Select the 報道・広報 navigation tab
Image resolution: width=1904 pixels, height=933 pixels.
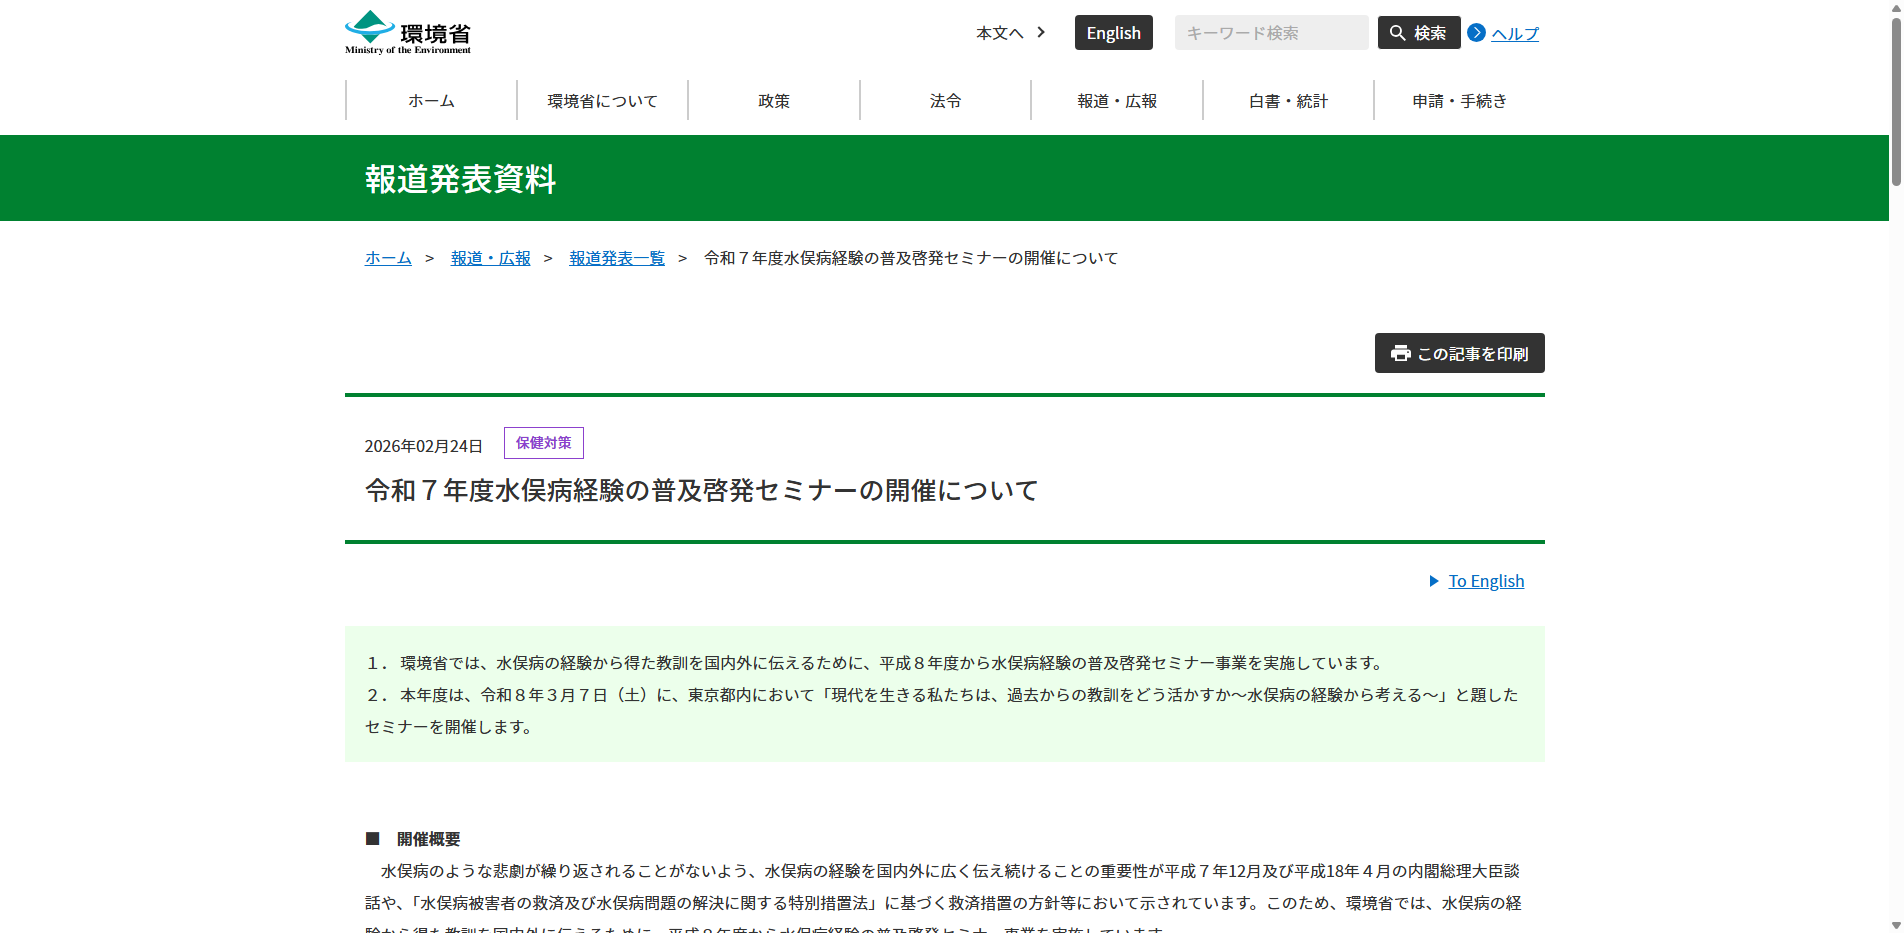click(1117, 100)
